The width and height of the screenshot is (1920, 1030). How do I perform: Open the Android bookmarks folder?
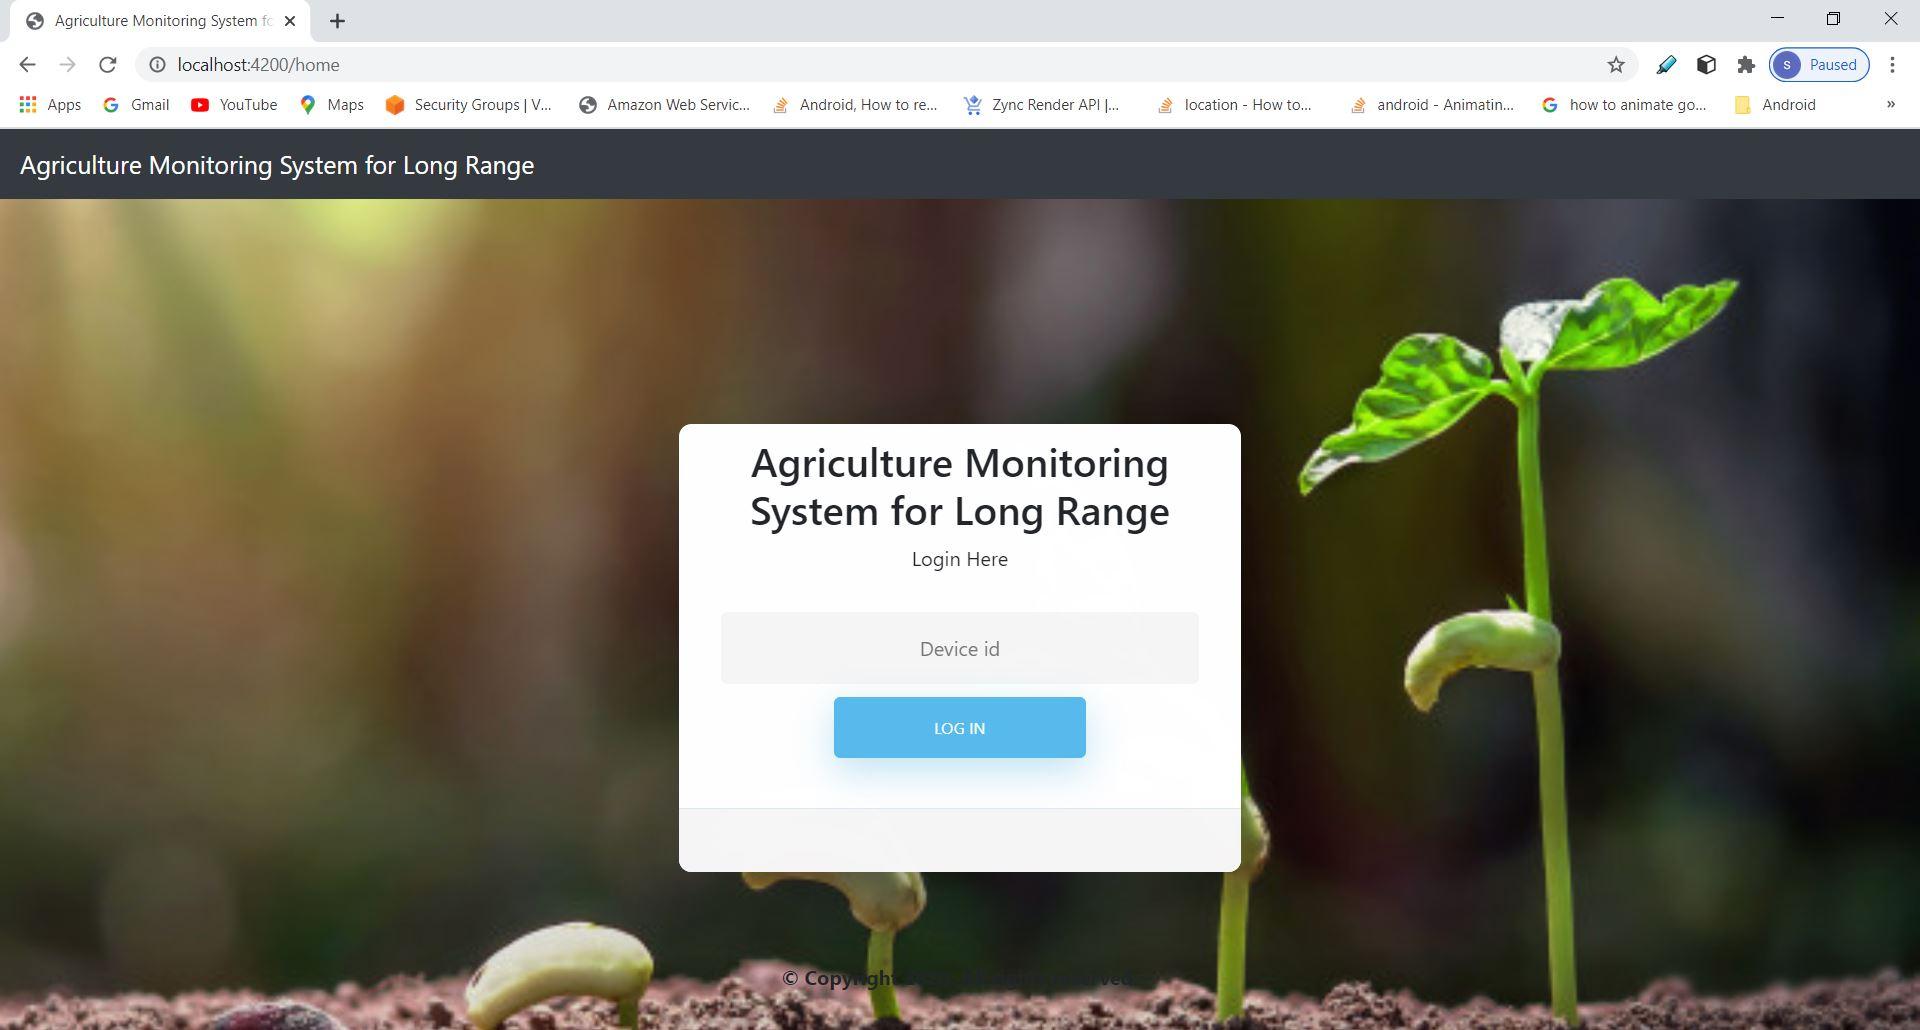pyautogui.click(x=1775, y=104)
